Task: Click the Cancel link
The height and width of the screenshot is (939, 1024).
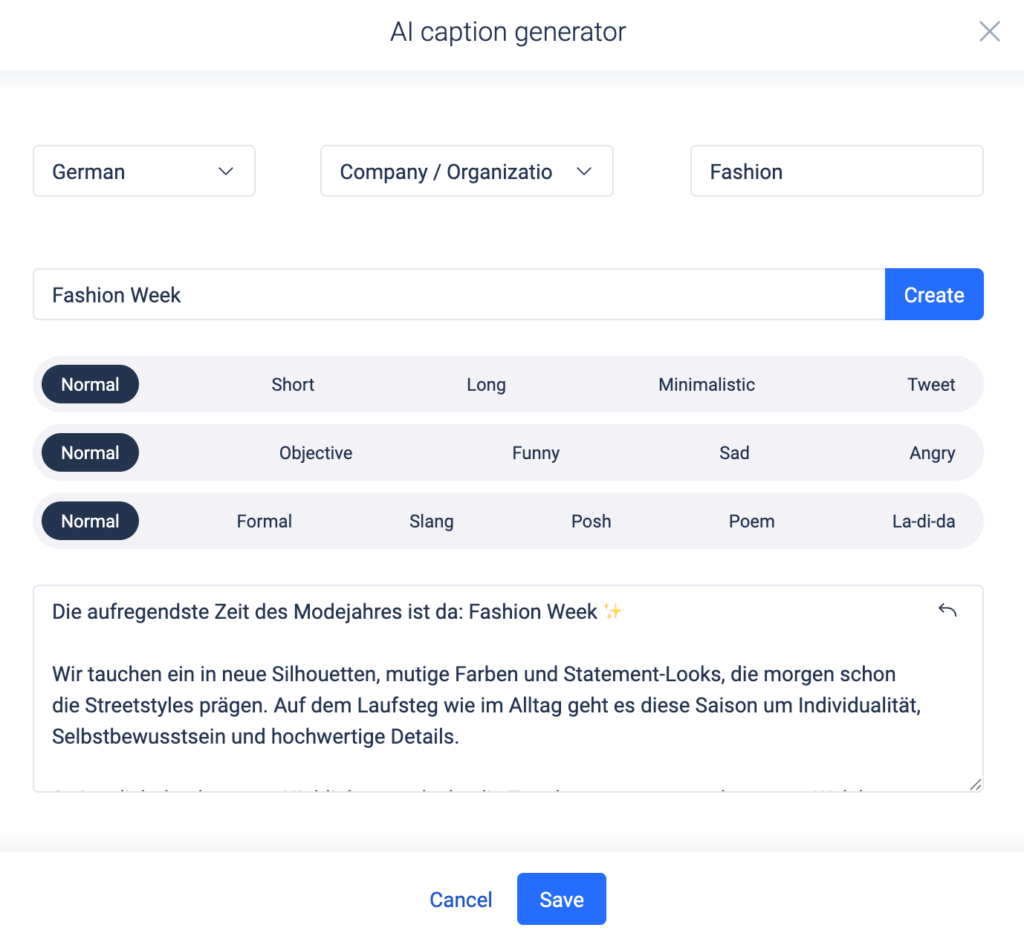Action: (461, 900)
